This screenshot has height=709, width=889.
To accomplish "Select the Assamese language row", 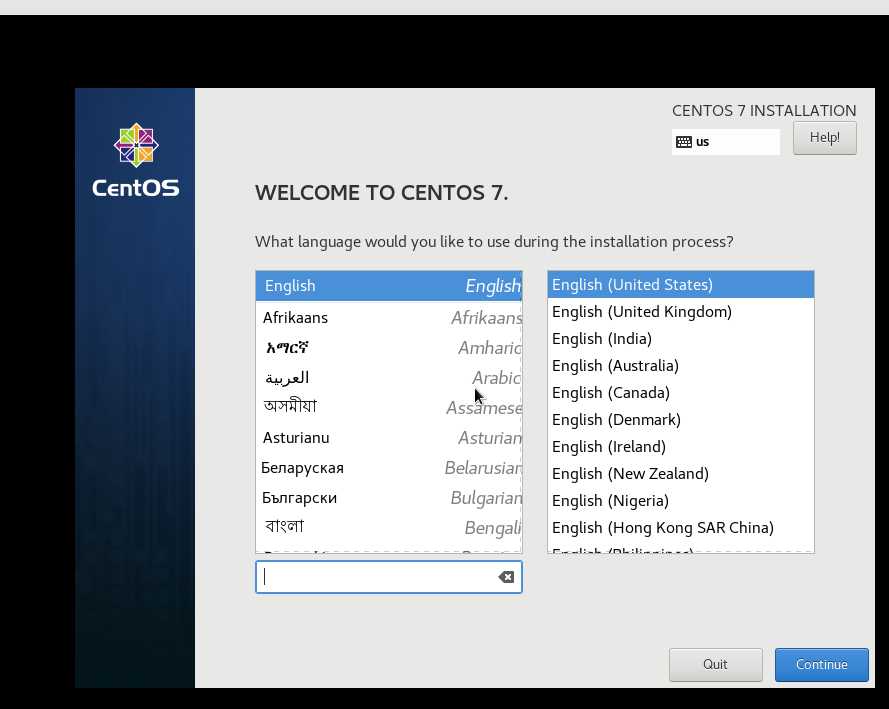I will (x=389, y=407).
